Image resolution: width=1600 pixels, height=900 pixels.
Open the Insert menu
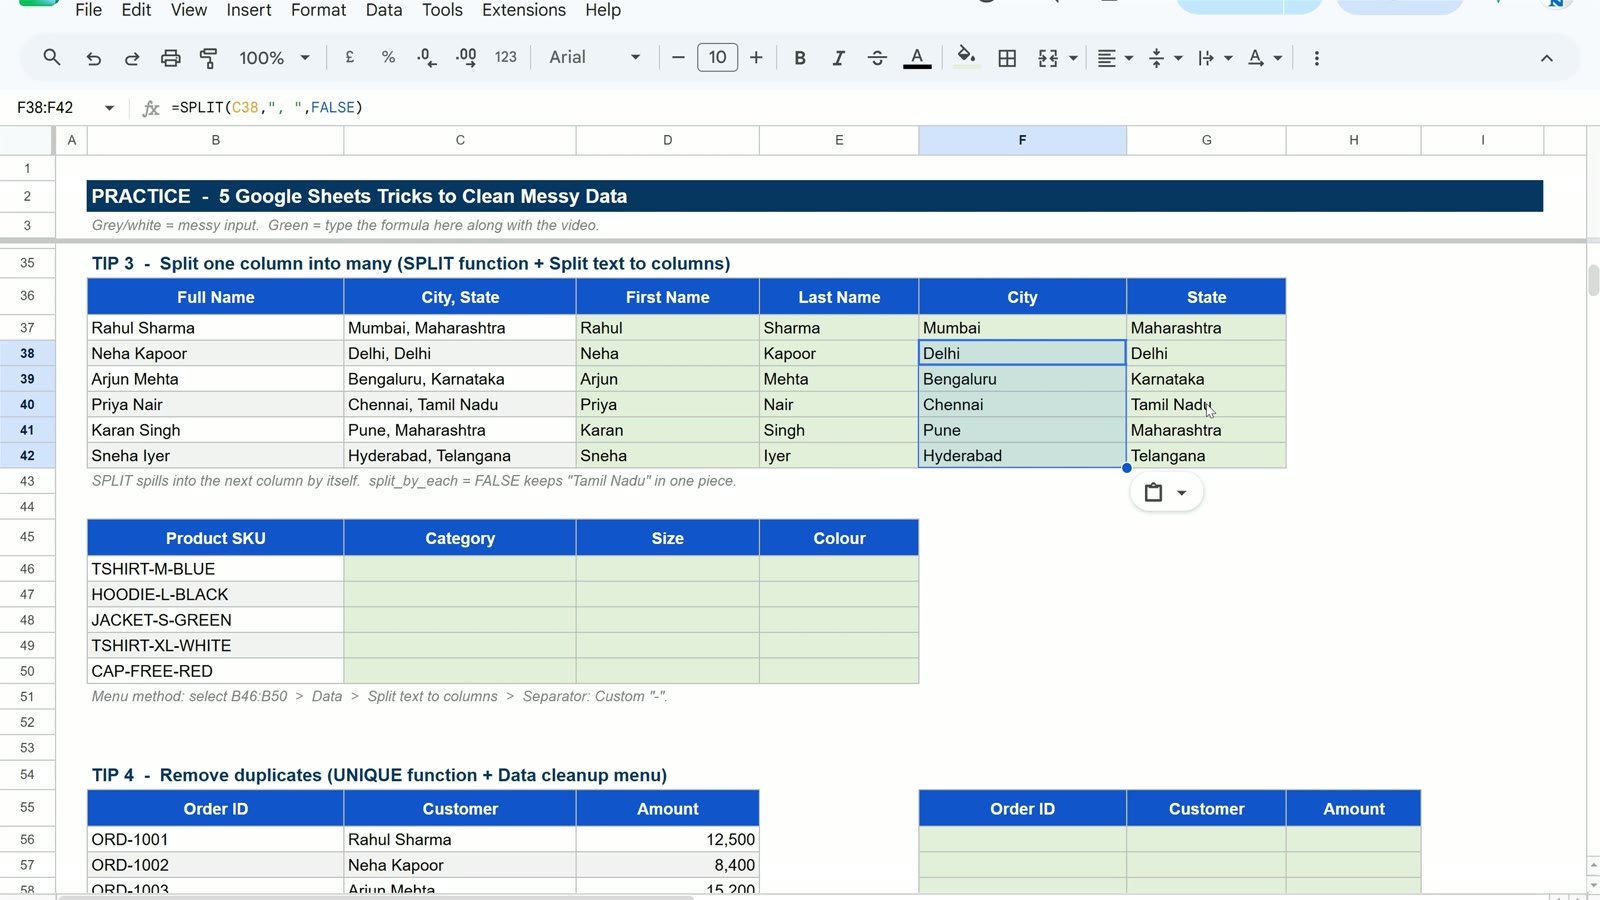point(248,10)
